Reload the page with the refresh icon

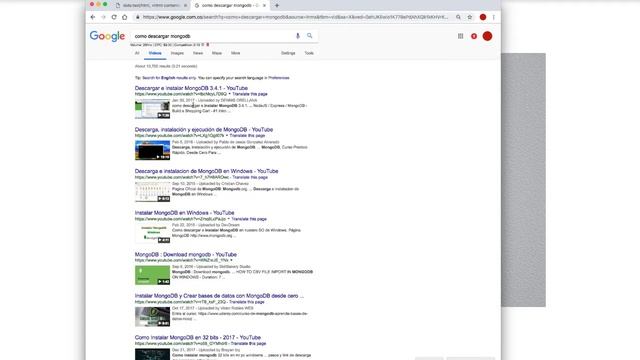[x=114, y=17]
